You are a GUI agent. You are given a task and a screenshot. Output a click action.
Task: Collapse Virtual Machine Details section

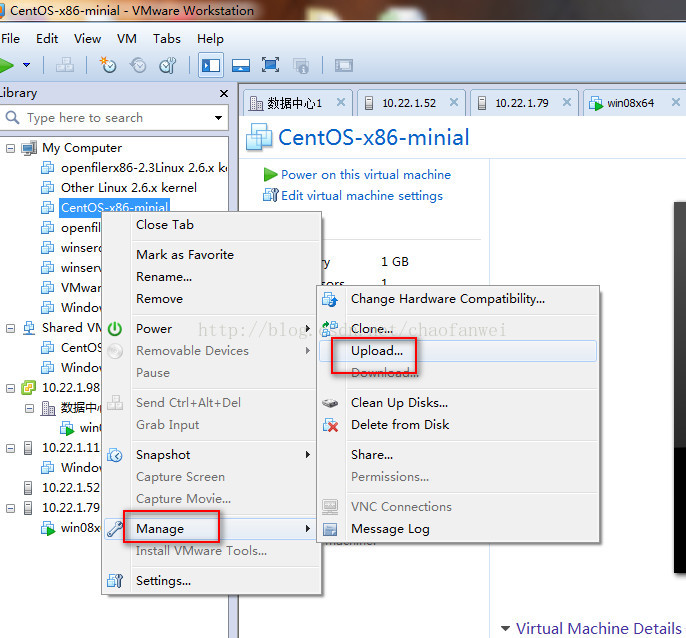pos(505,629)
